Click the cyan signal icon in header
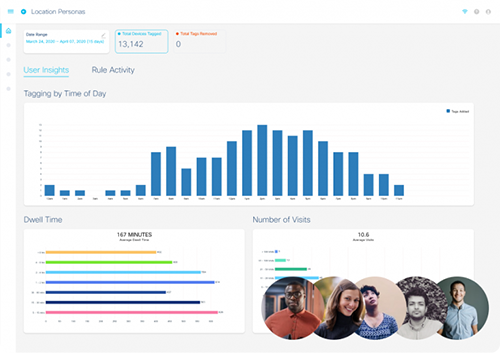500x362 pixels. coord(465,12)
